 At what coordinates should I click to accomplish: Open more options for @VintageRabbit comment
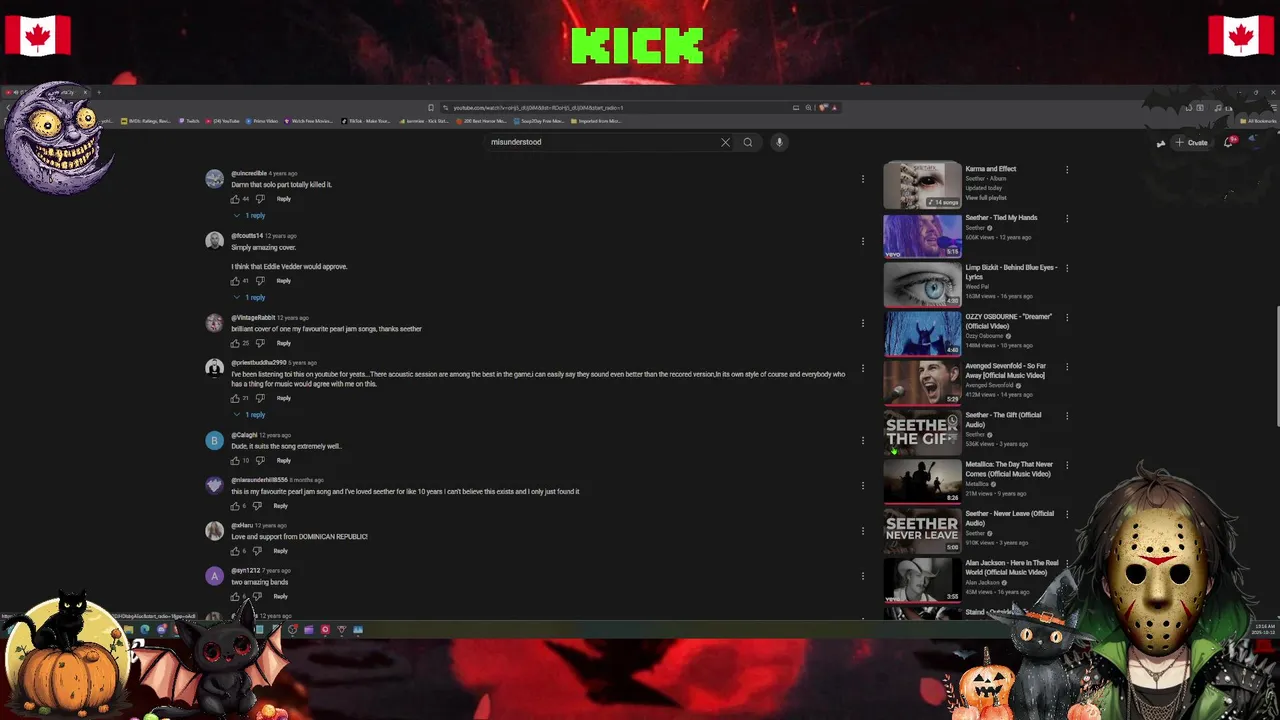[863, 323]
